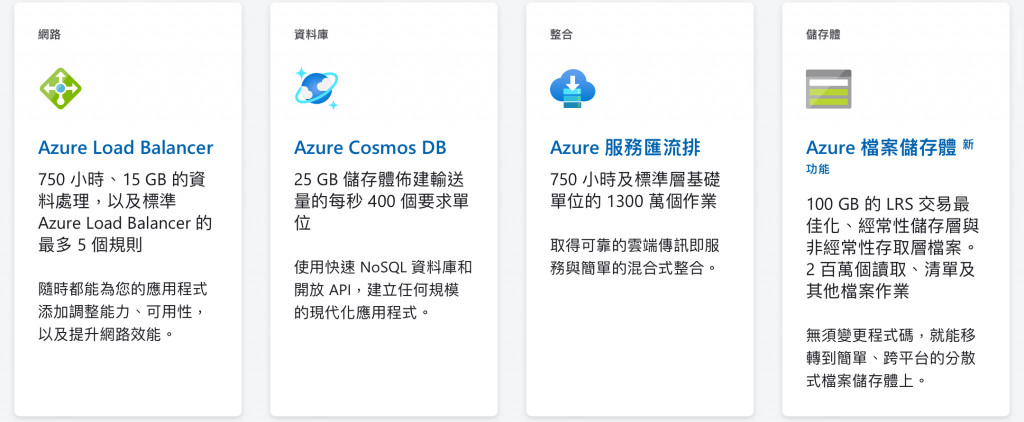The image size is (1024, 422).
Task: Select the 資料庫 category label
Action: click(x=311, y=35)
